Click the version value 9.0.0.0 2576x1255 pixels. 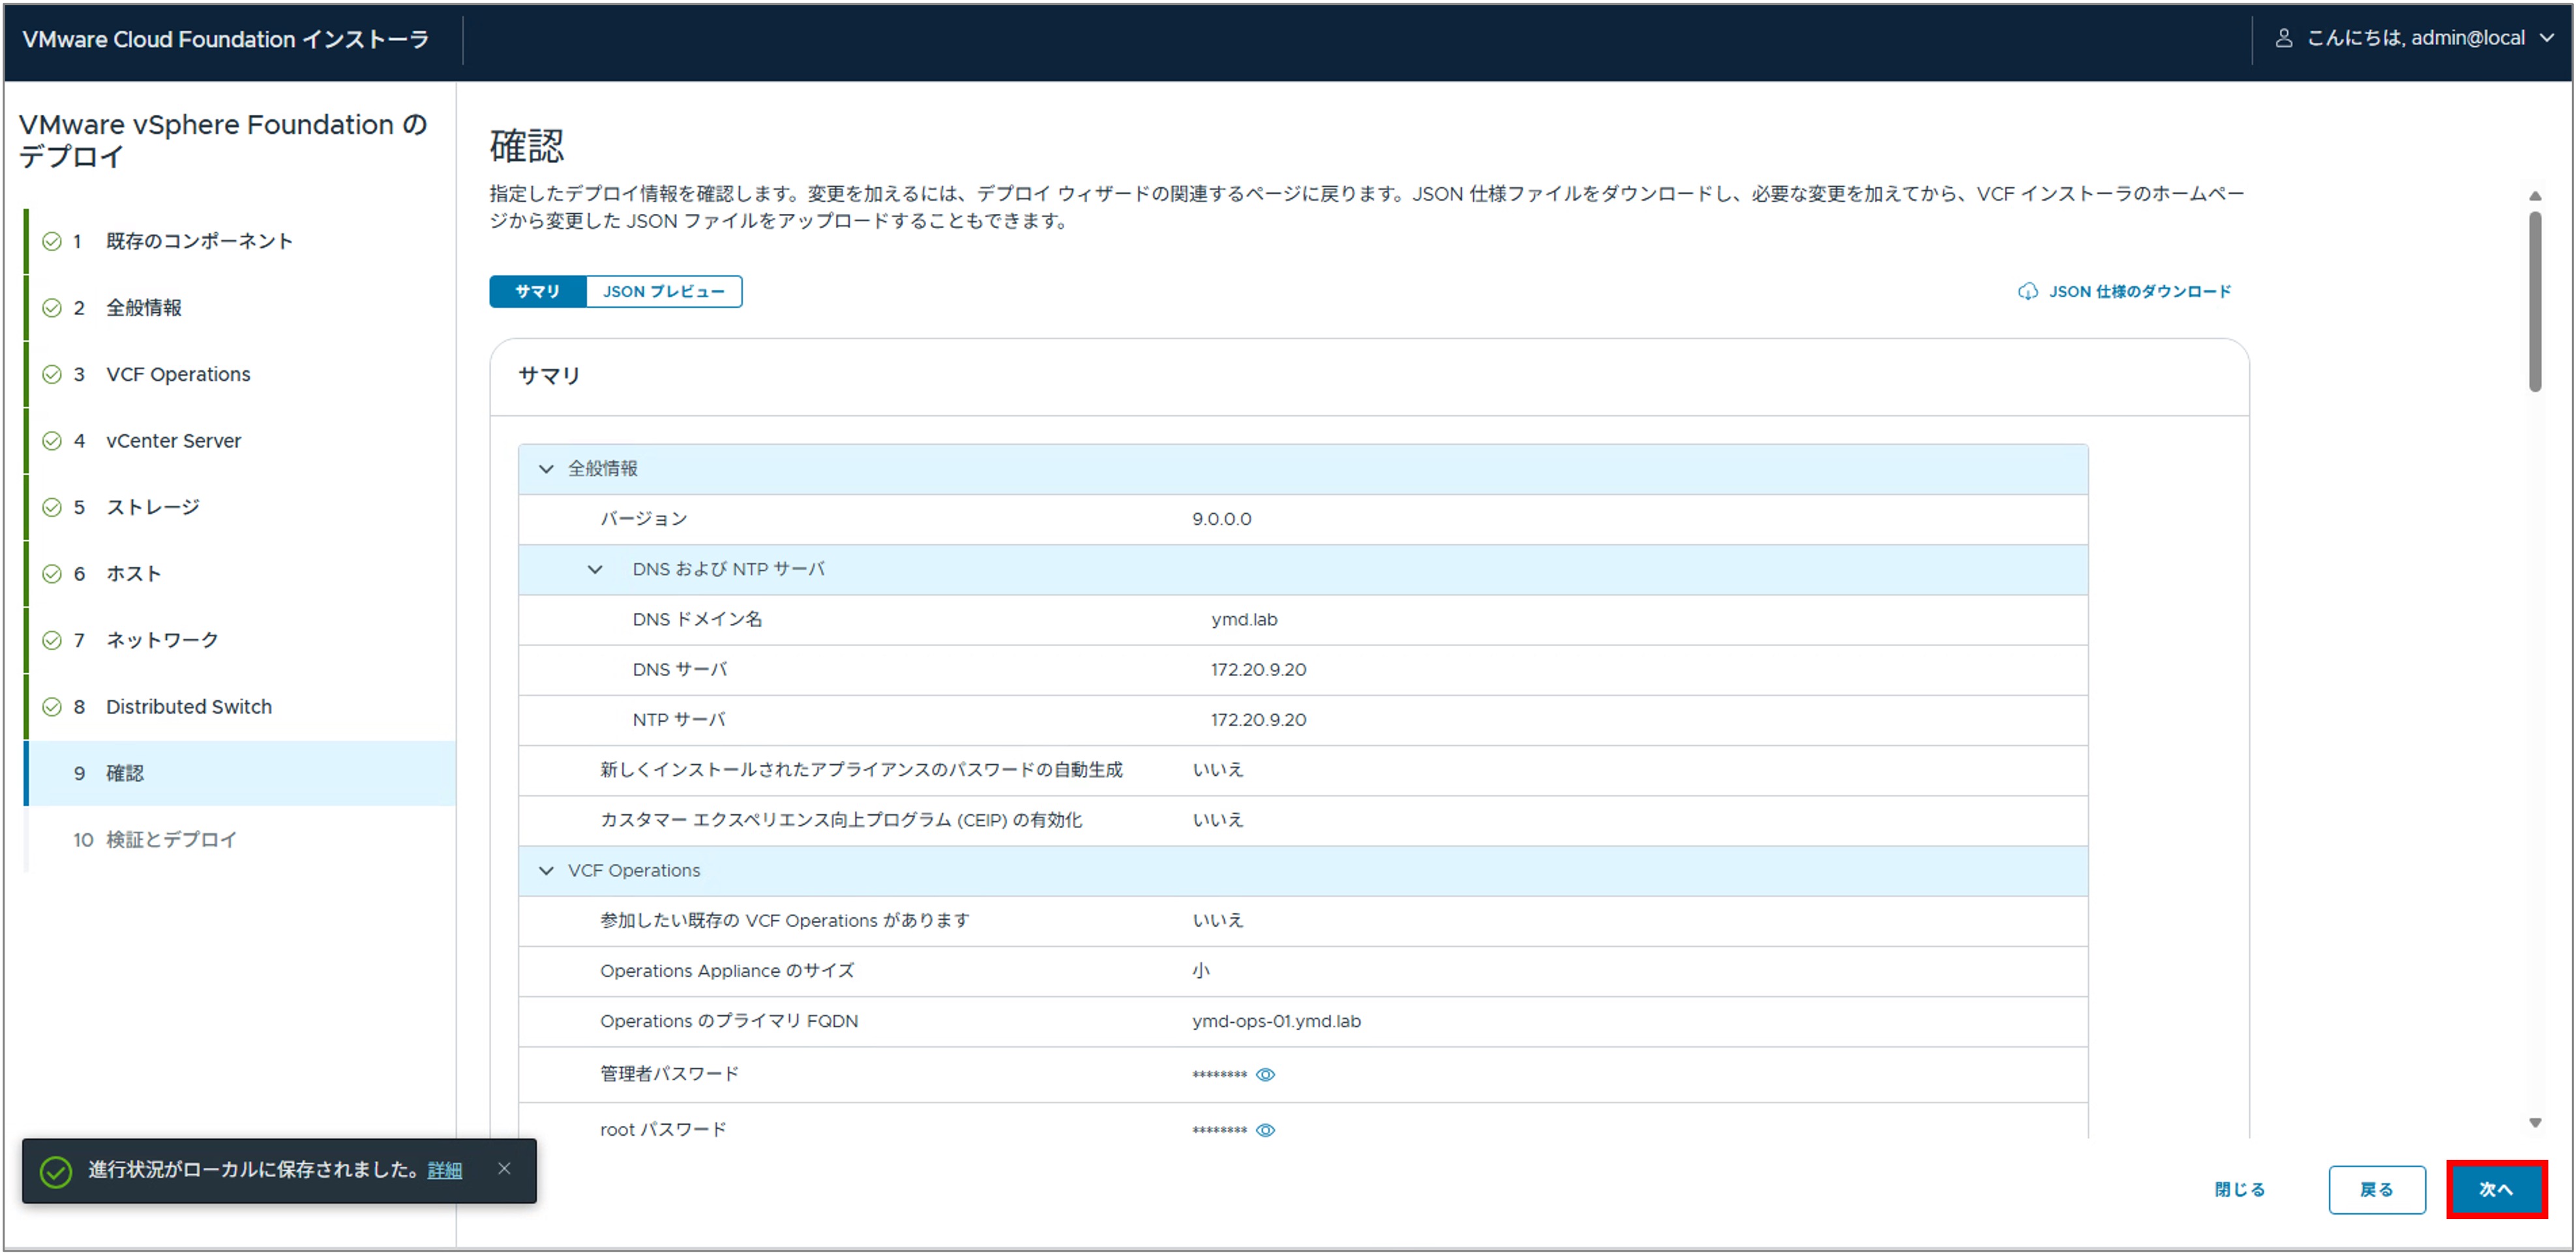1221,519
